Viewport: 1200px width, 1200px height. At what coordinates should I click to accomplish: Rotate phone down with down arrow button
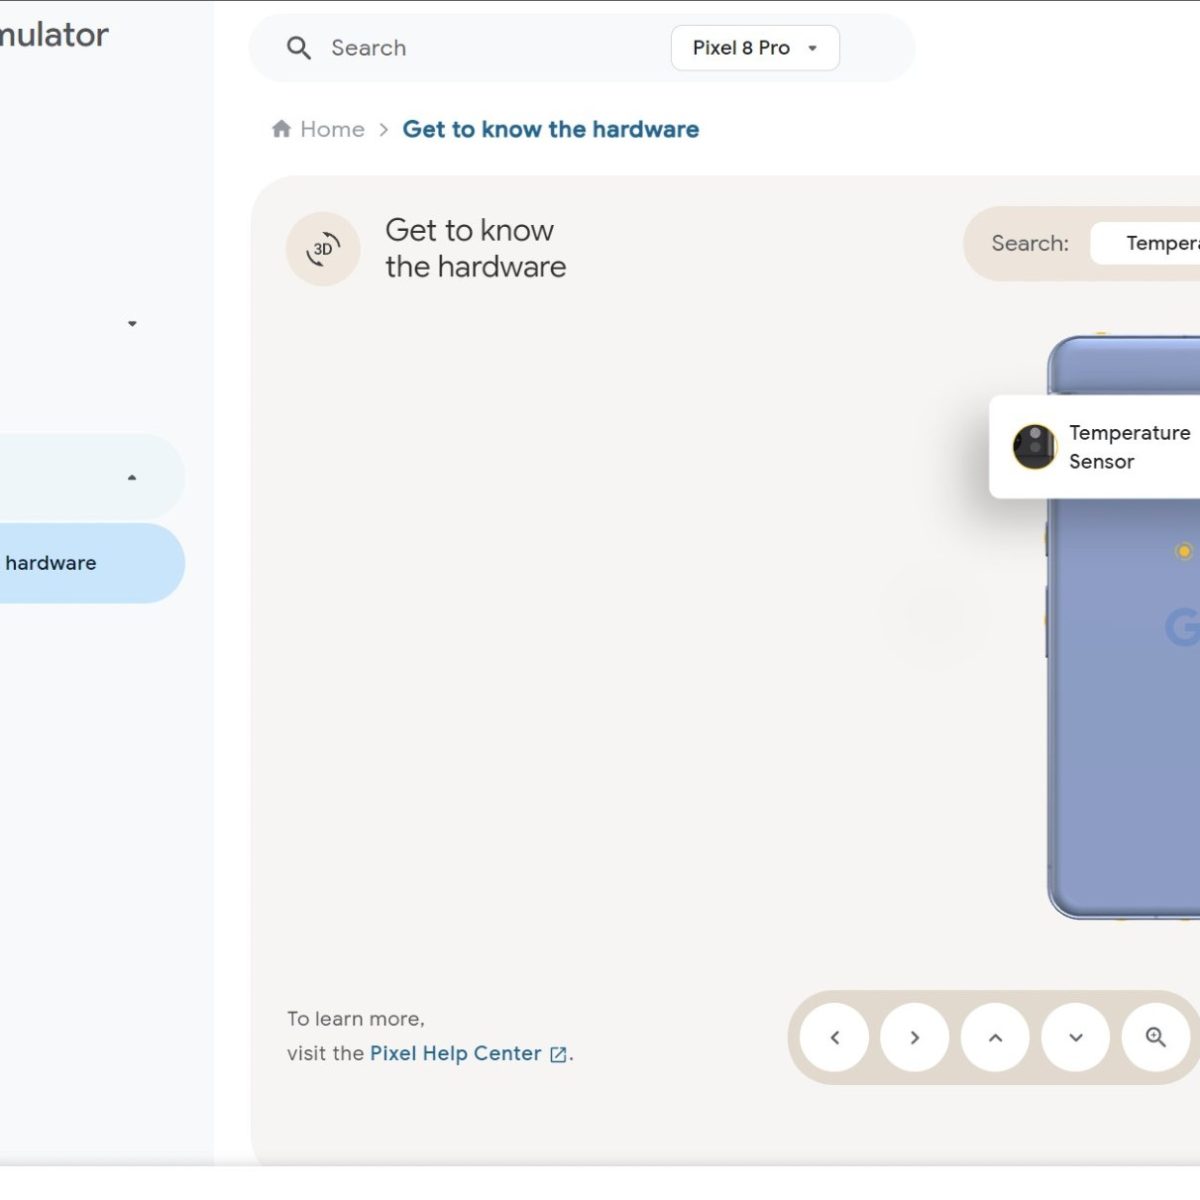(1076, 1038)
